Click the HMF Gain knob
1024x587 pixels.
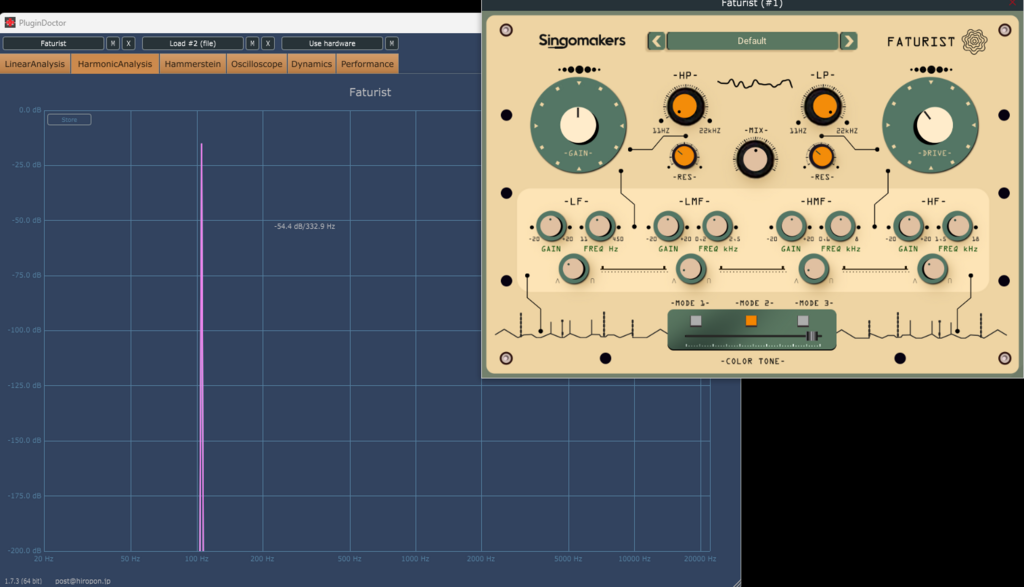(791, 227)
